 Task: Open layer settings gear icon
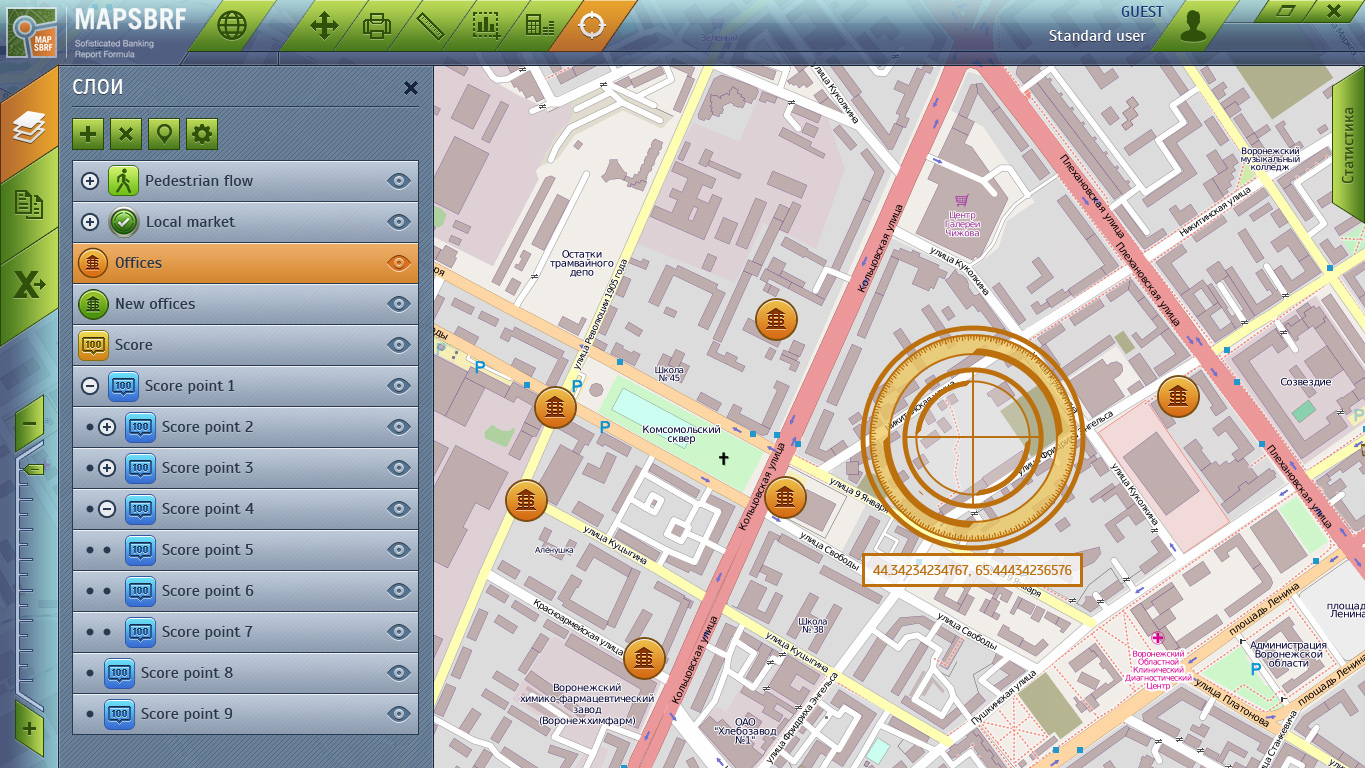tap(202, 134)
